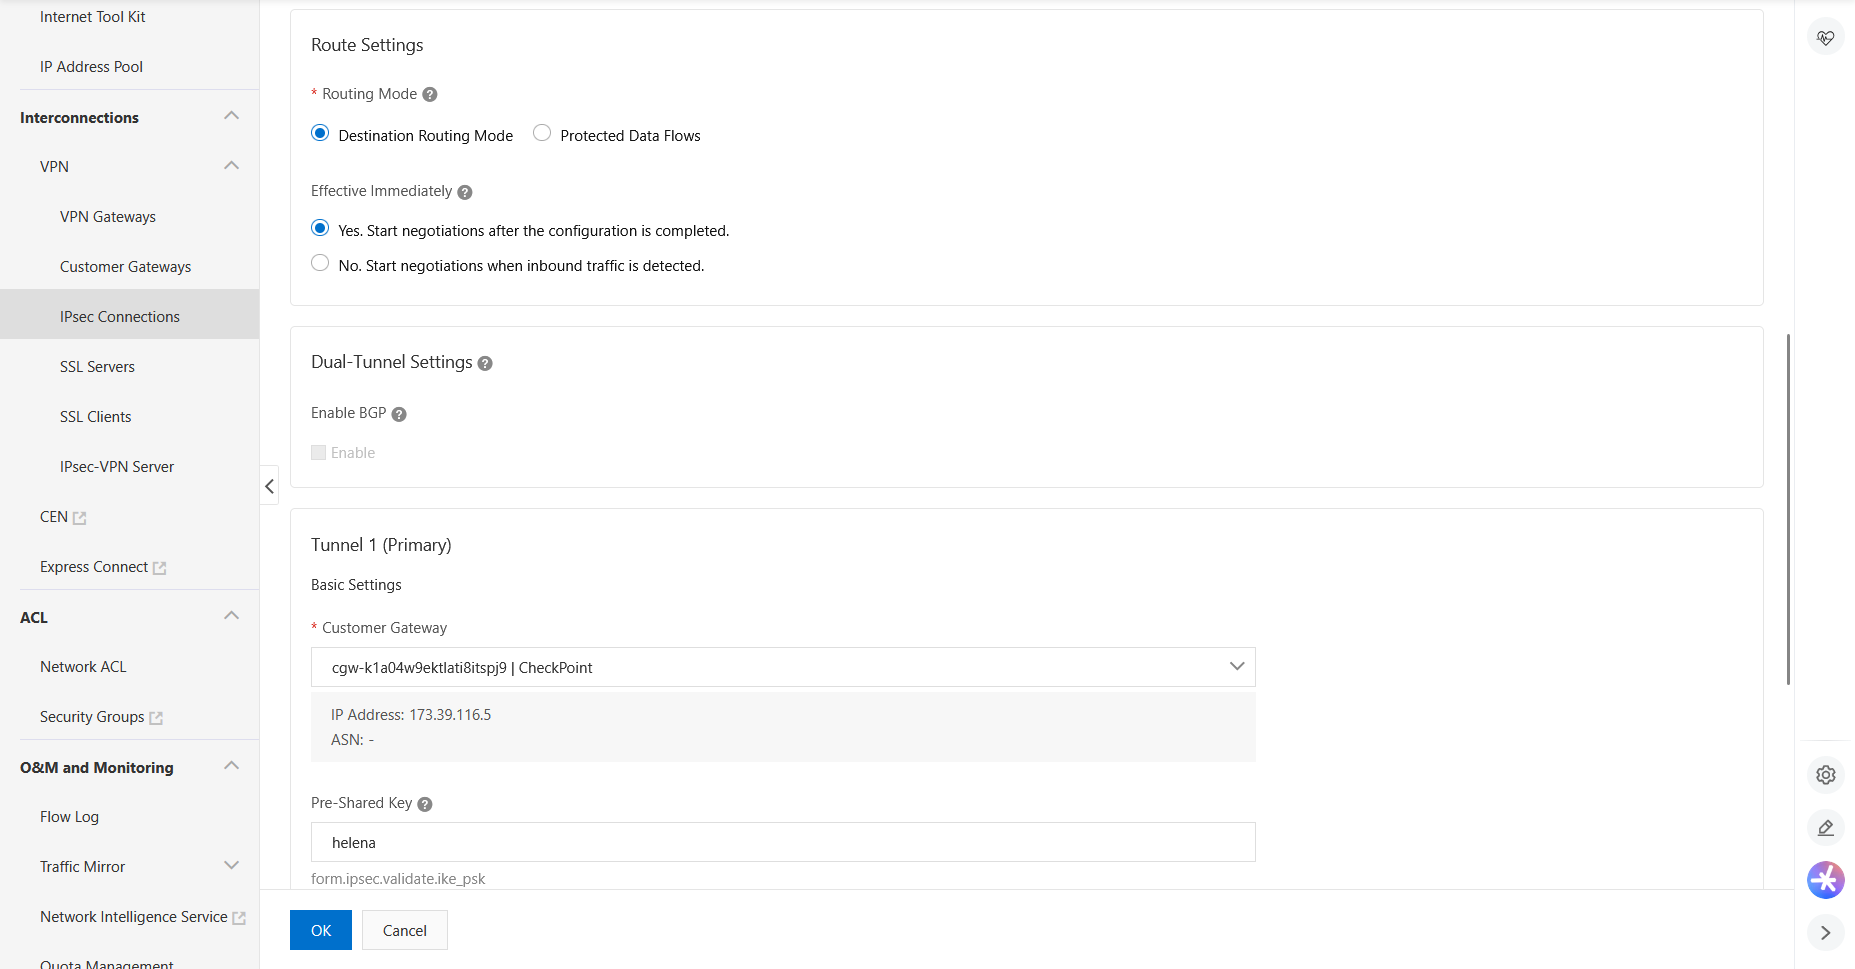Image resolution: width=1855 pixels, height=969 pixels.
Task: Click the Cancel button
Action: click(x=405, y=930)
